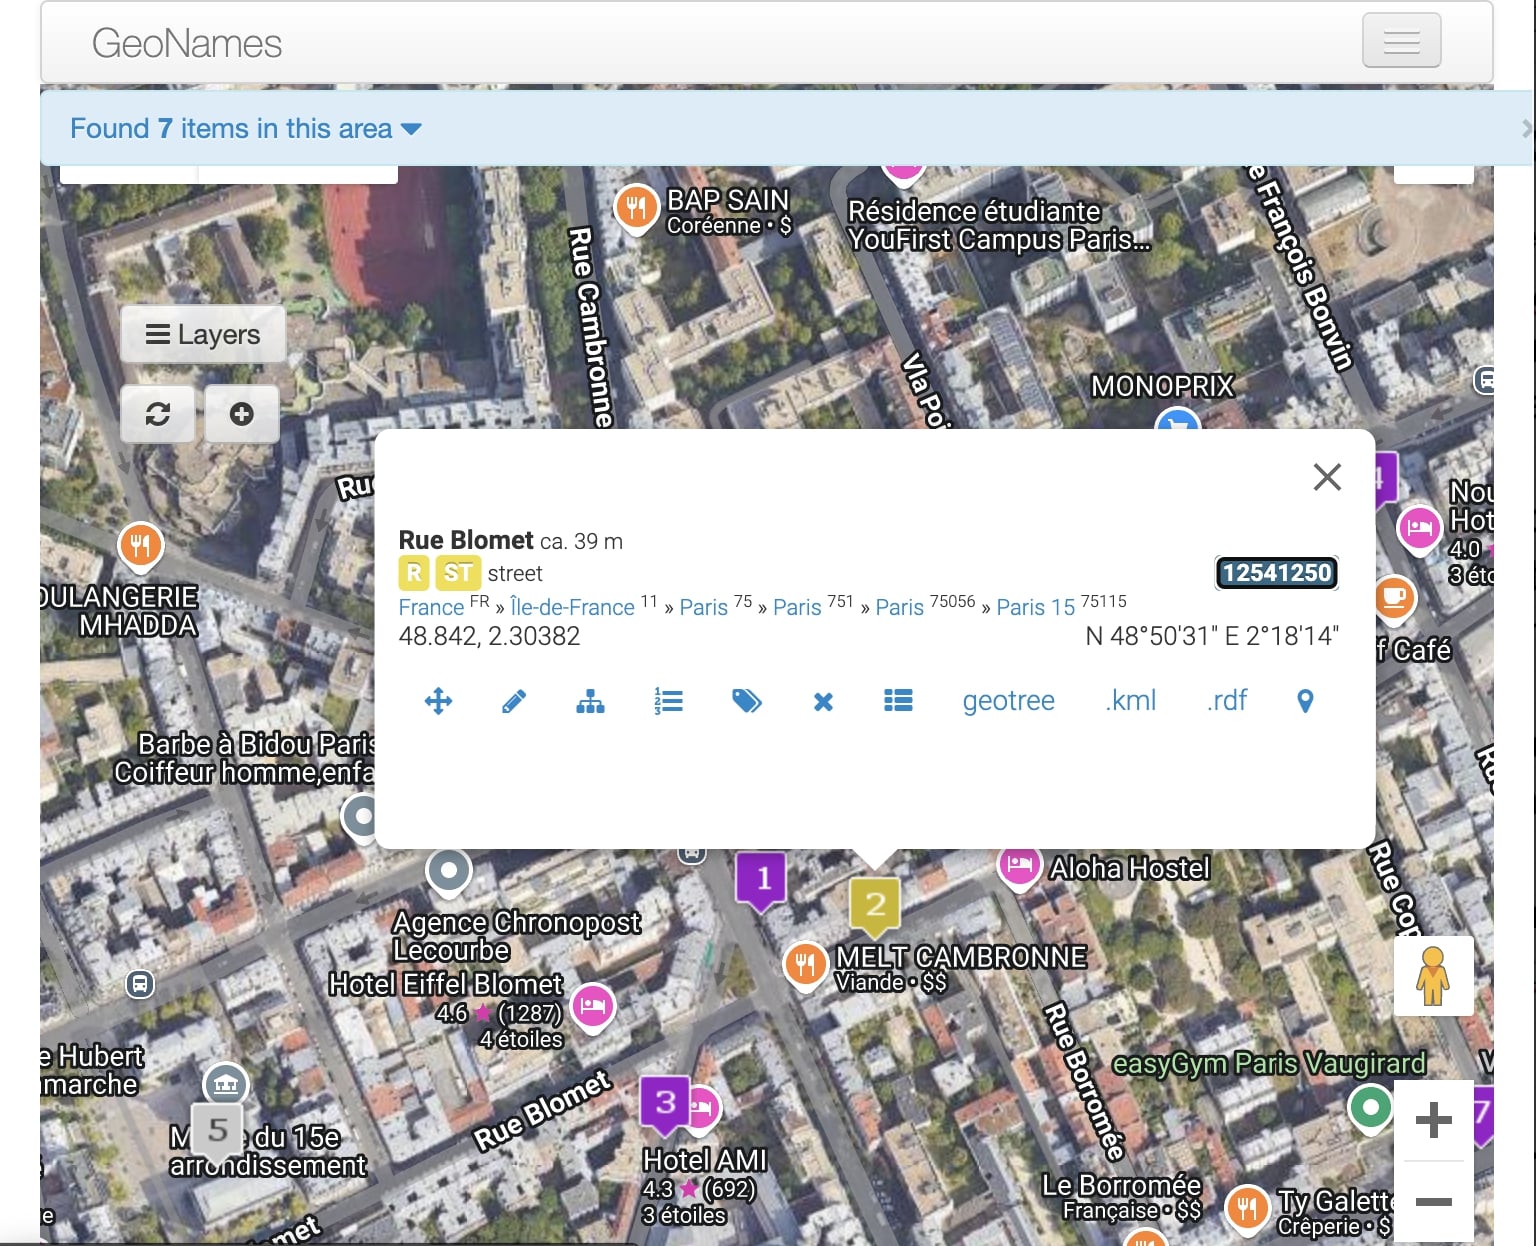Click the bulleted list icon in popup
The image size is (1536, 1246).
click(x=898, y=701)
